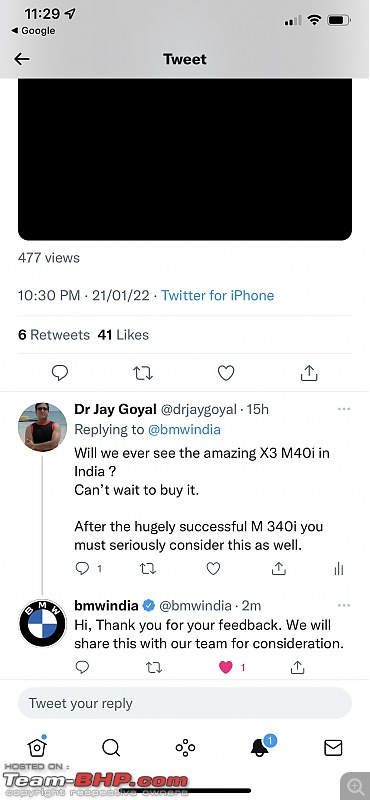Like Dr Jay Goyal's reply
Screen dimensions: 370x800
point(213,568)
